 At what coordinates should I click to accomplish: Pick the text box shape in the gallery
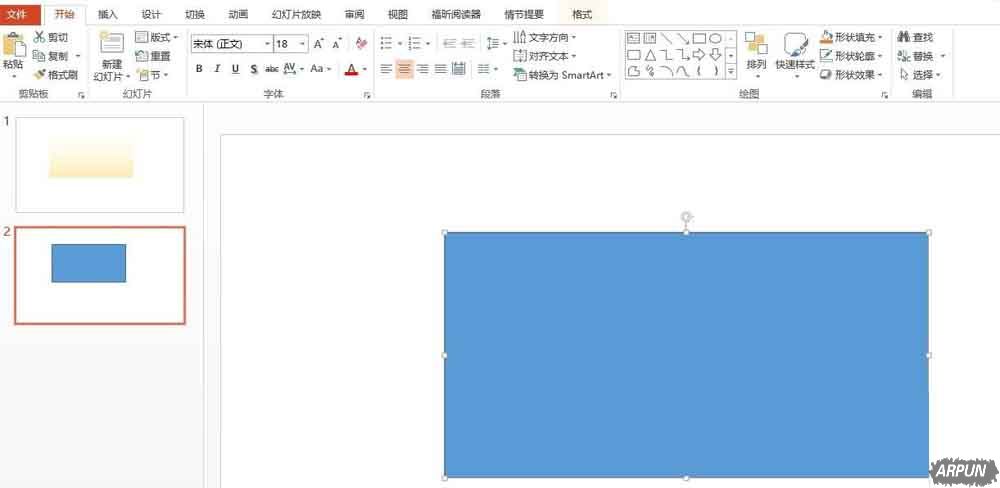[x=633, y=38]
